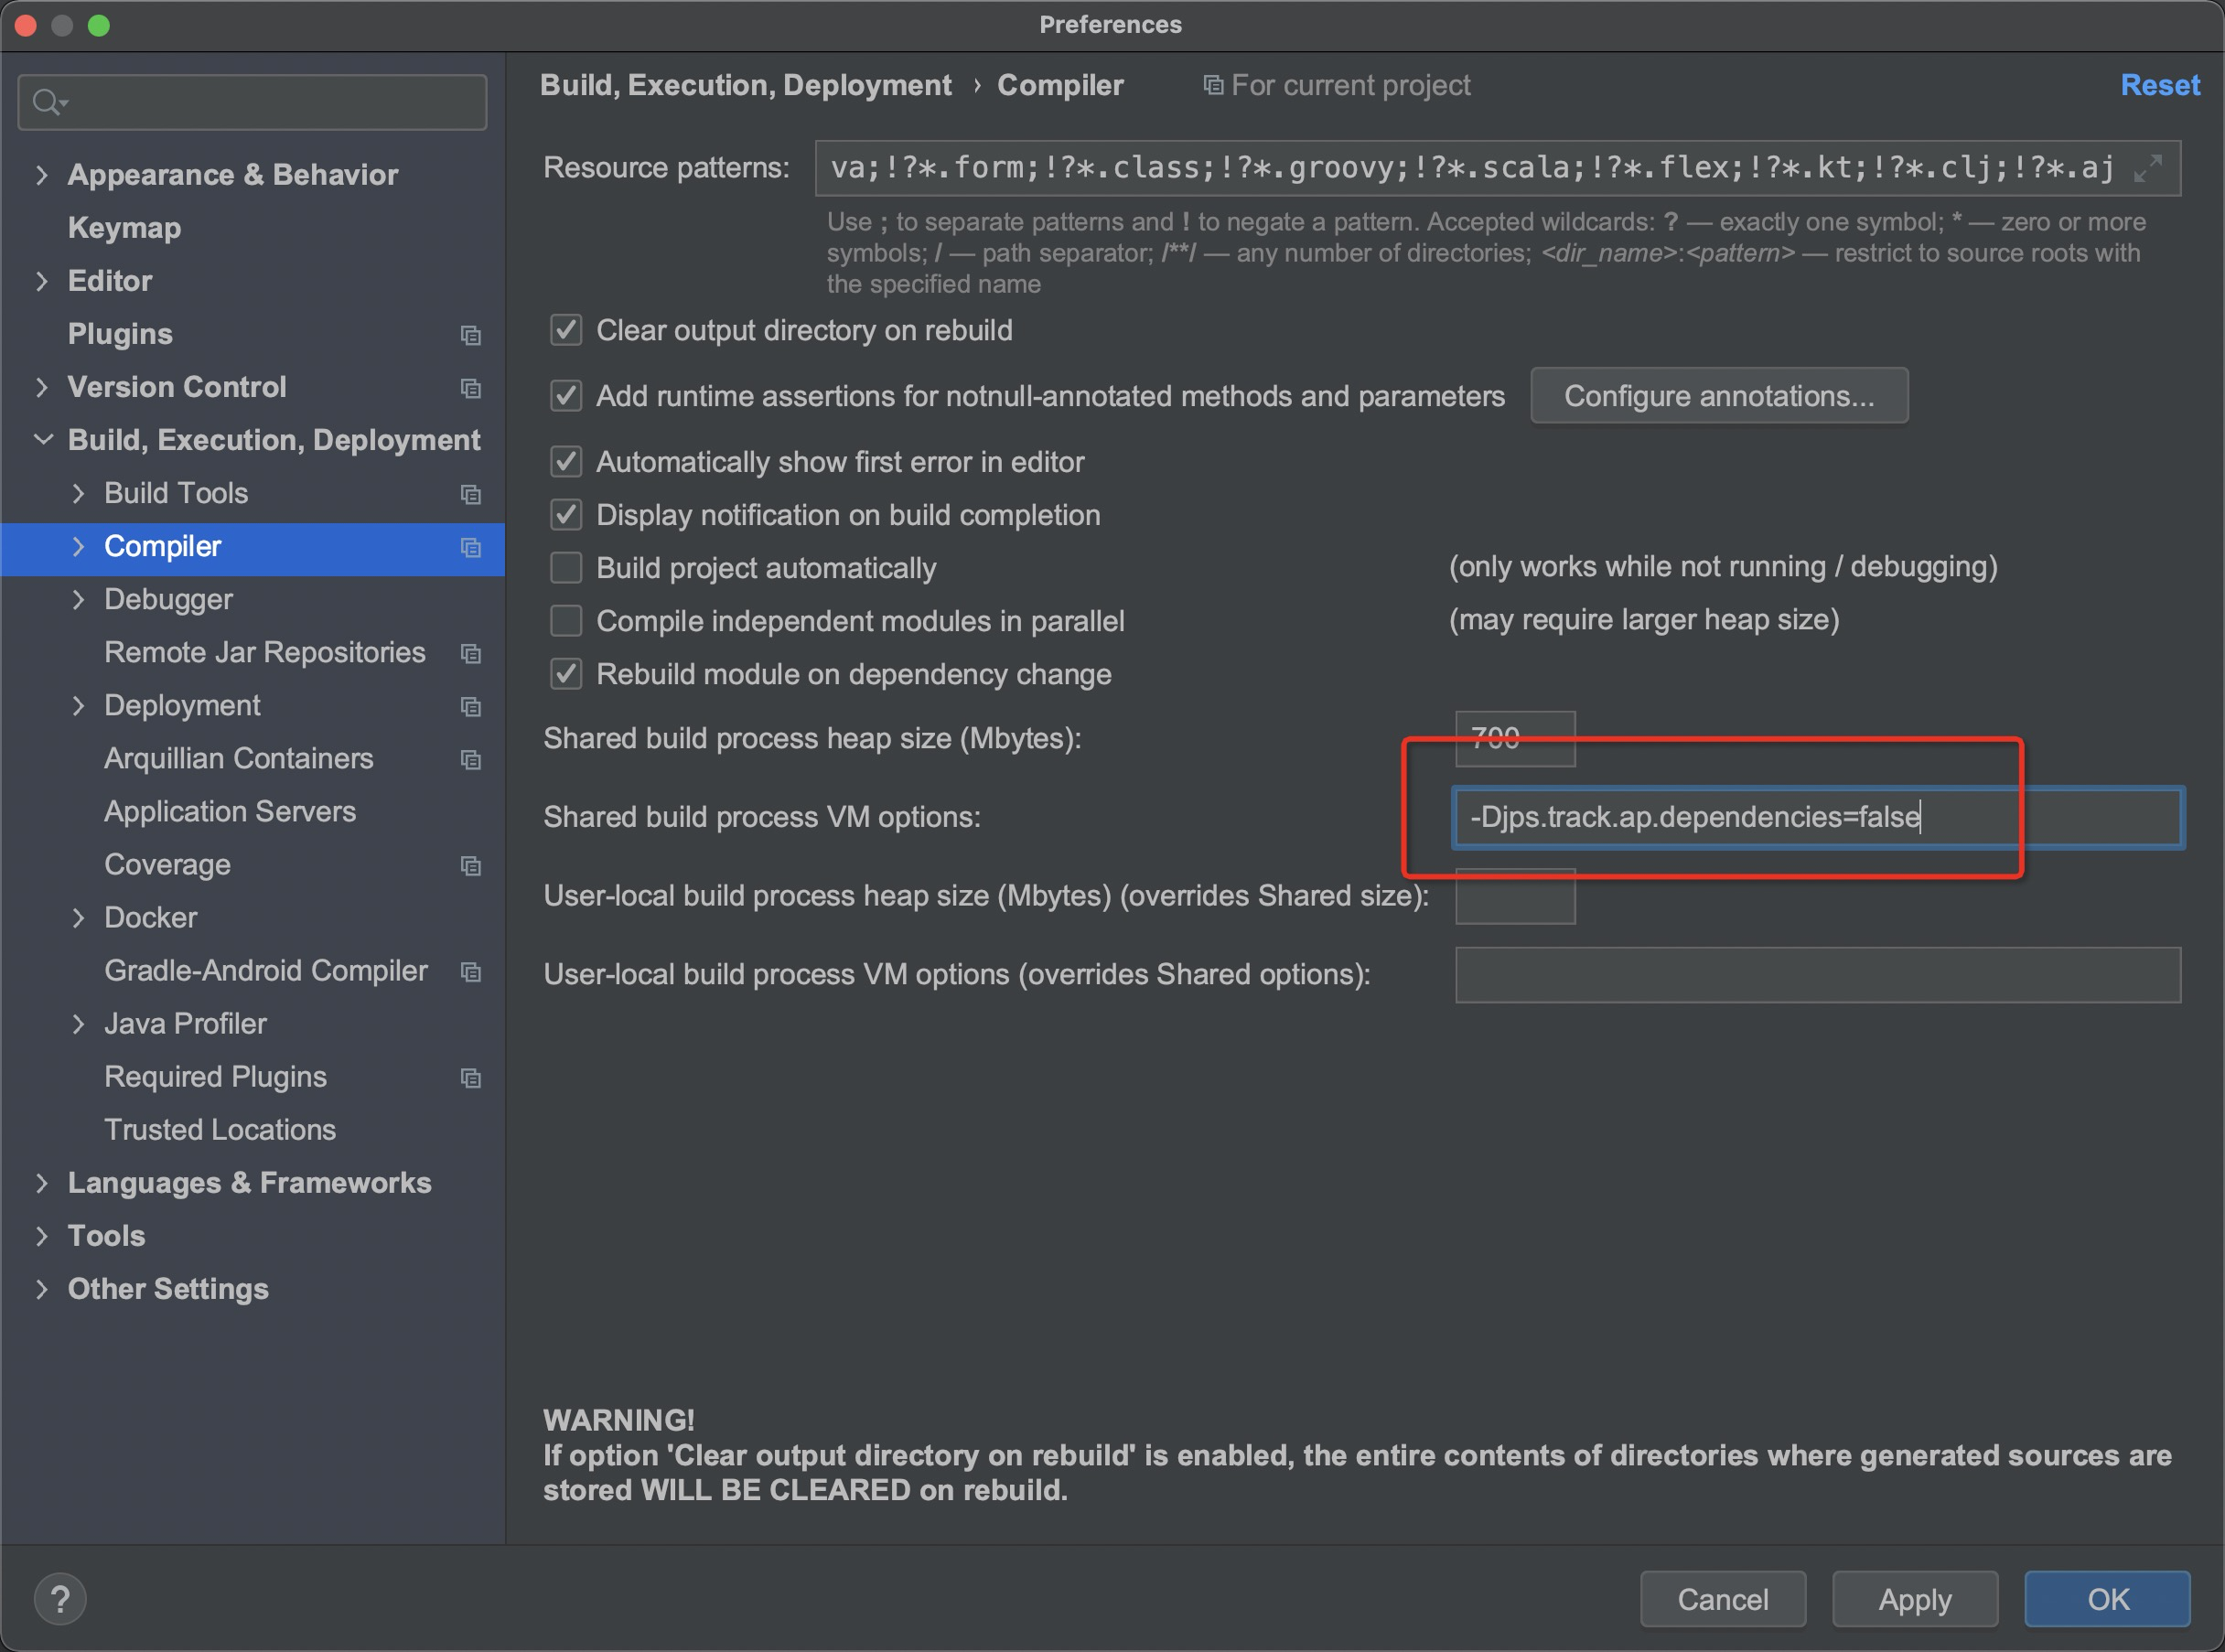Uncheck Clear output directory on rebuild

(x=566, y=330)
